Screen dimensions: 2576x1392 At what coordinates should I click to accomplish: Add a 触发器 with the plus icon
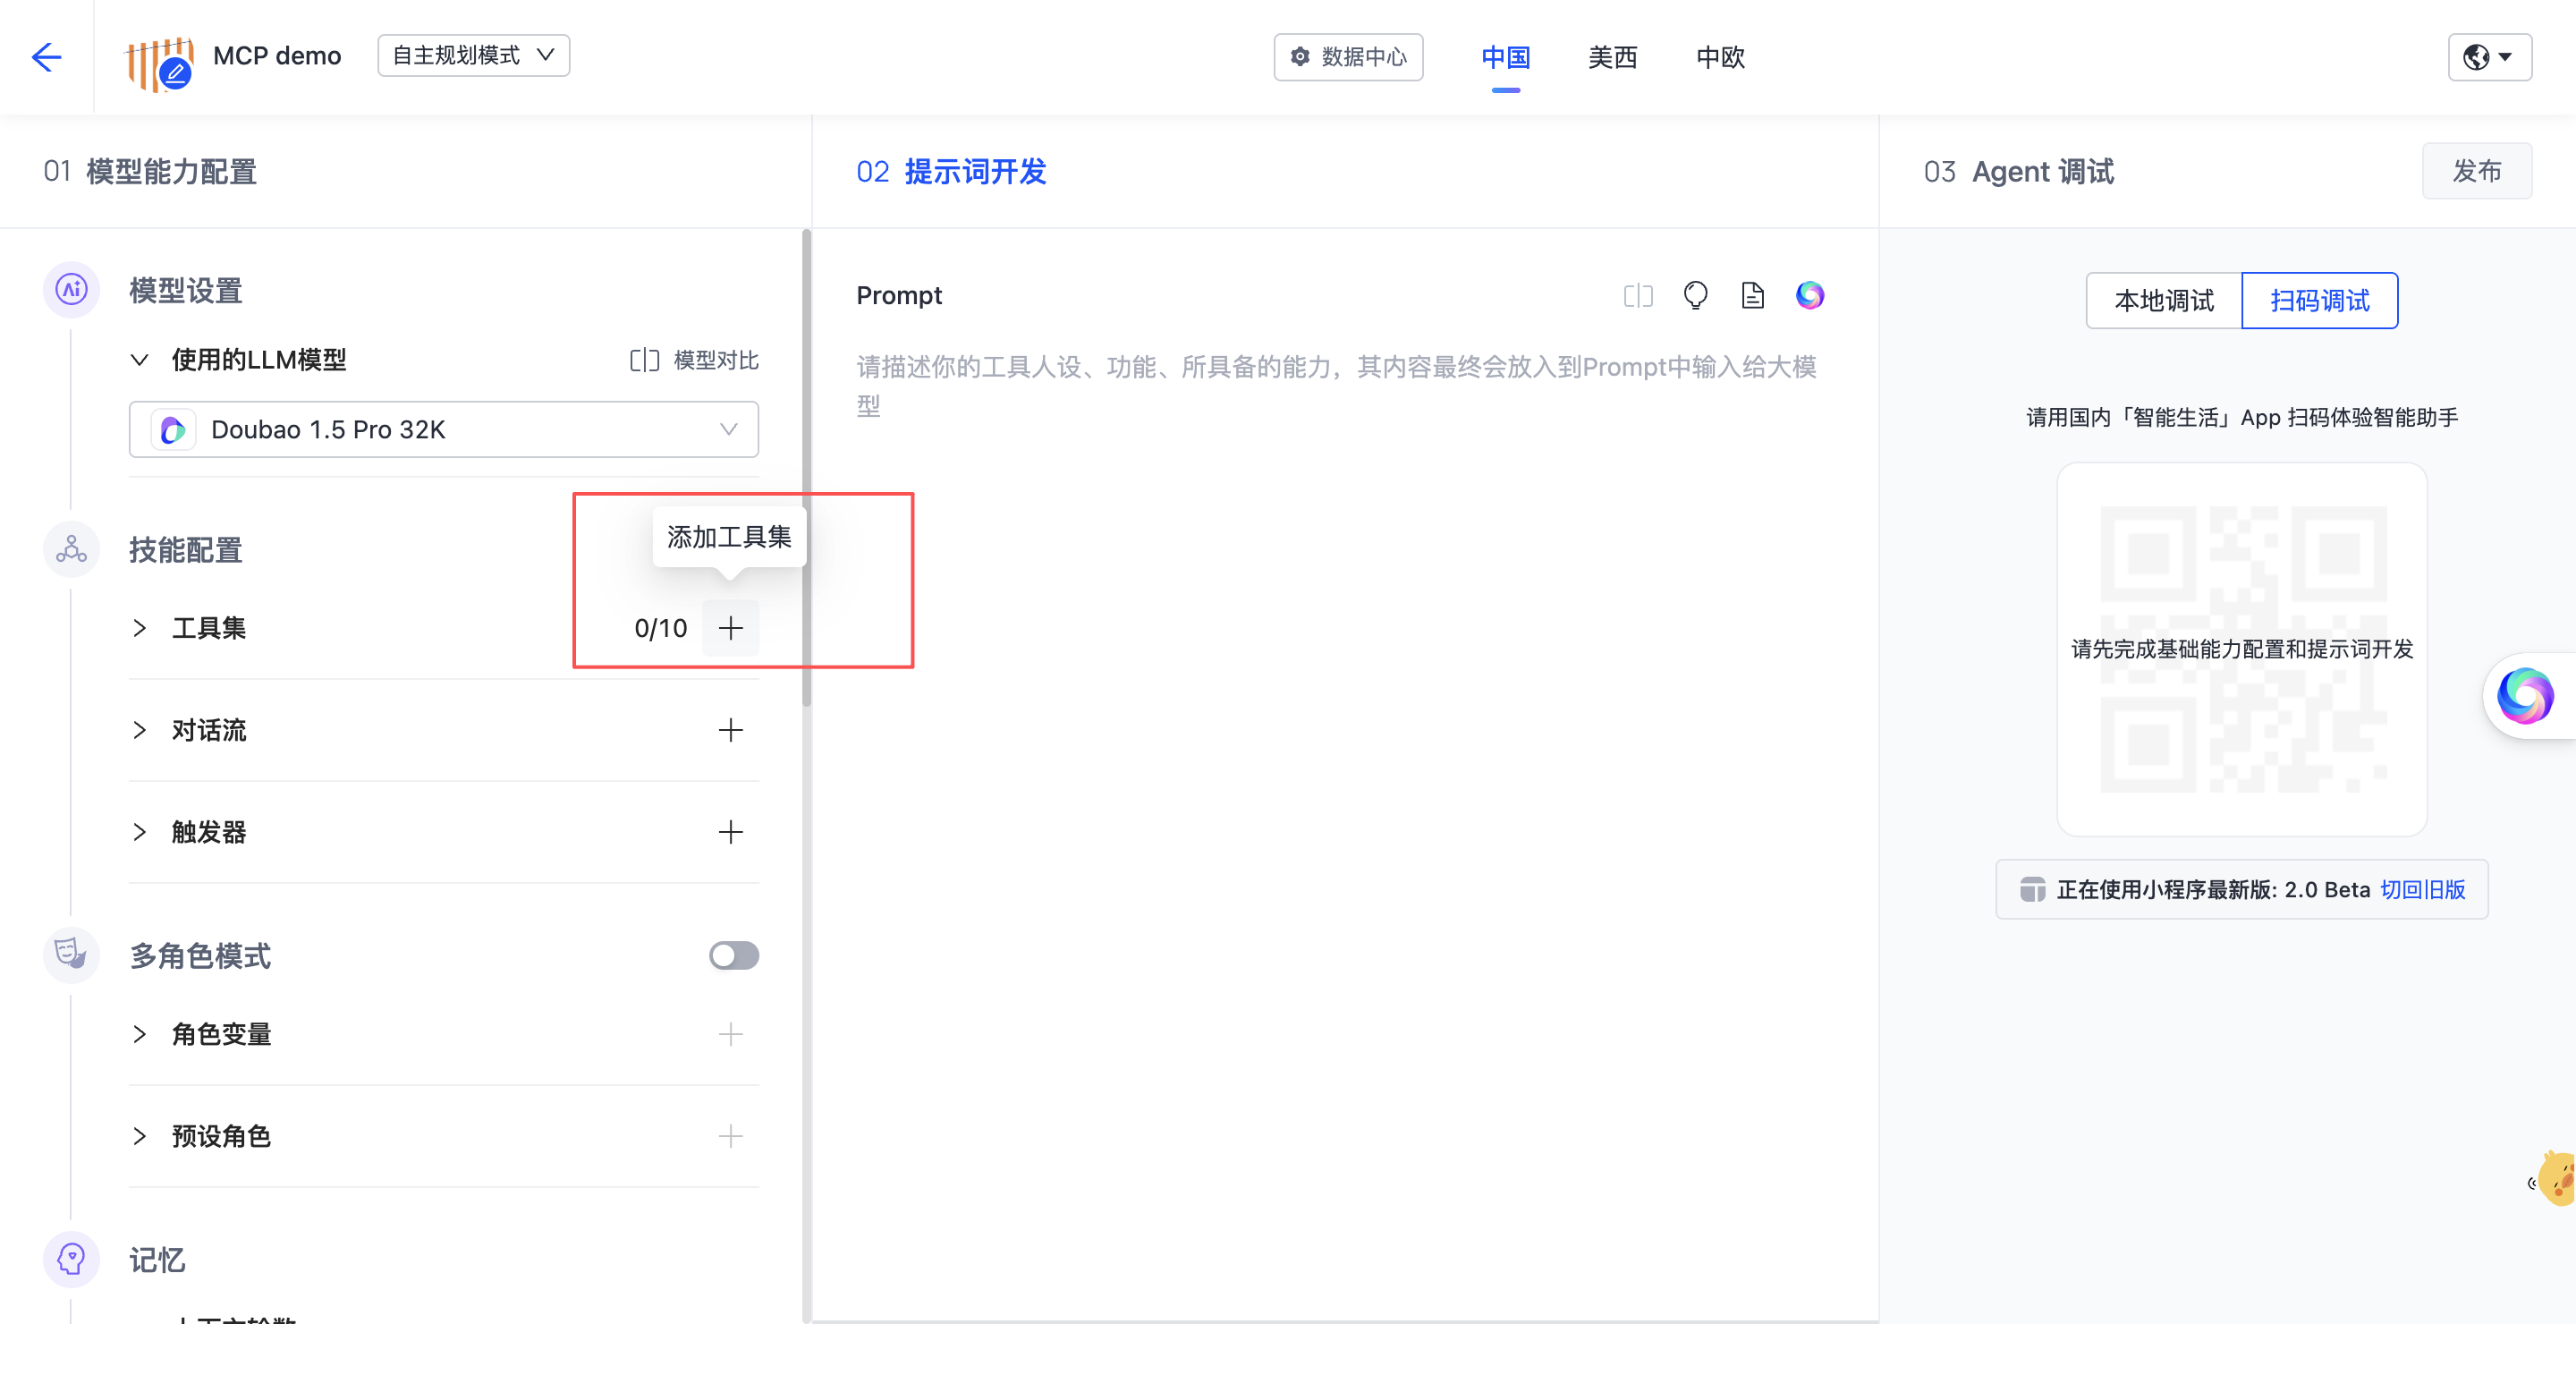coord(730,832)
